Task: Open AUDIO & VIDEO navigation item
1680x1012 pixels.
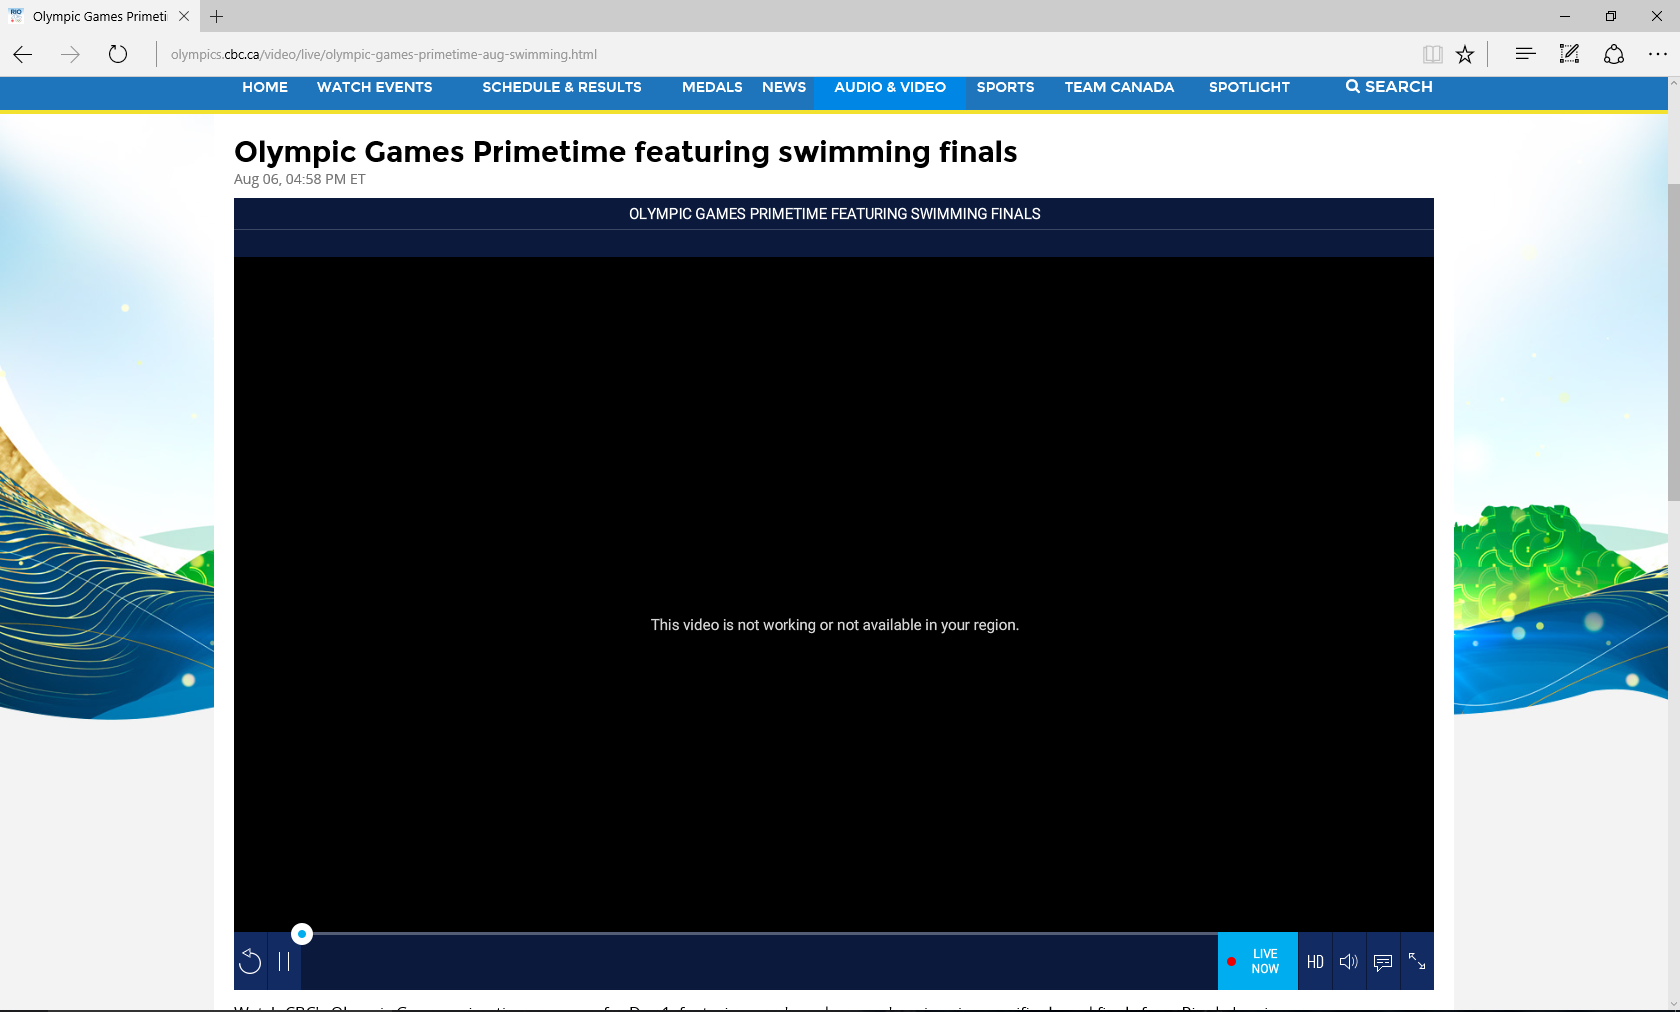Action: click(890, 87)
